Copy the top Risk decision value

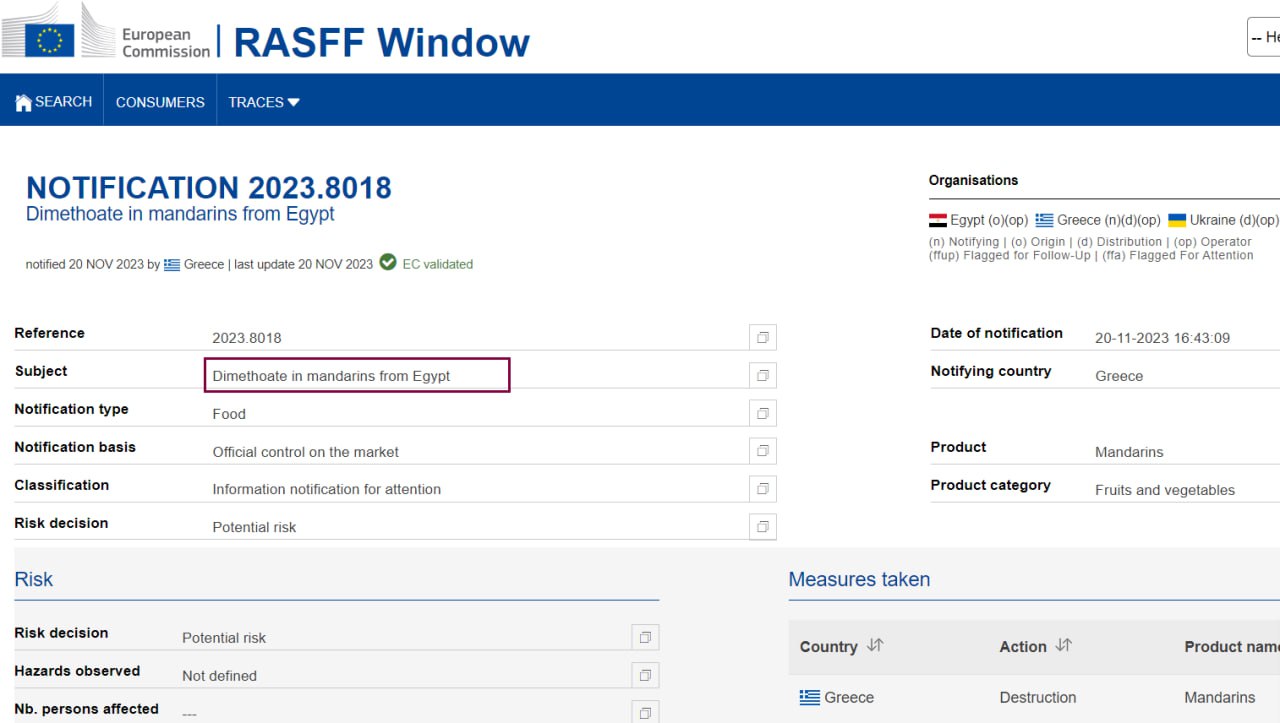[762, 527]
